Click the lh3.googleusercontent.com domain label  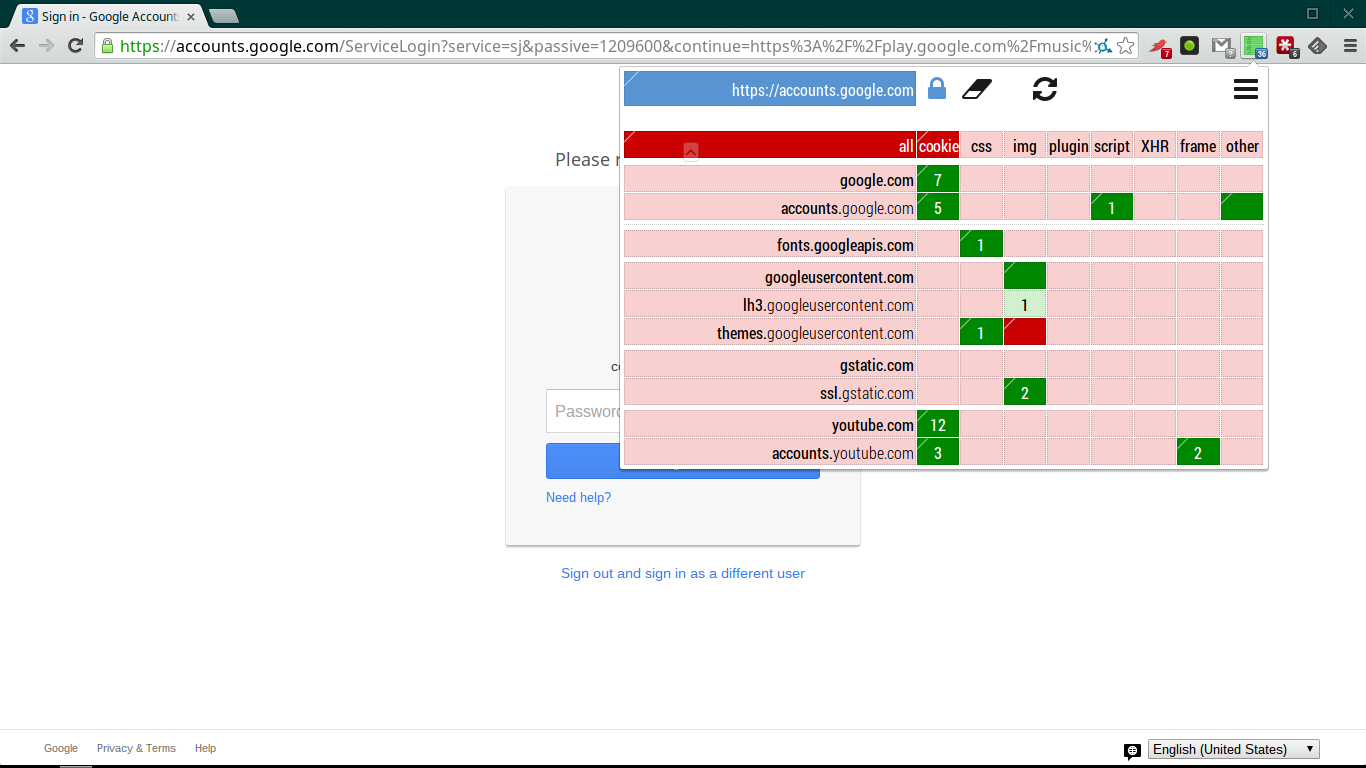tap(770, 304)
